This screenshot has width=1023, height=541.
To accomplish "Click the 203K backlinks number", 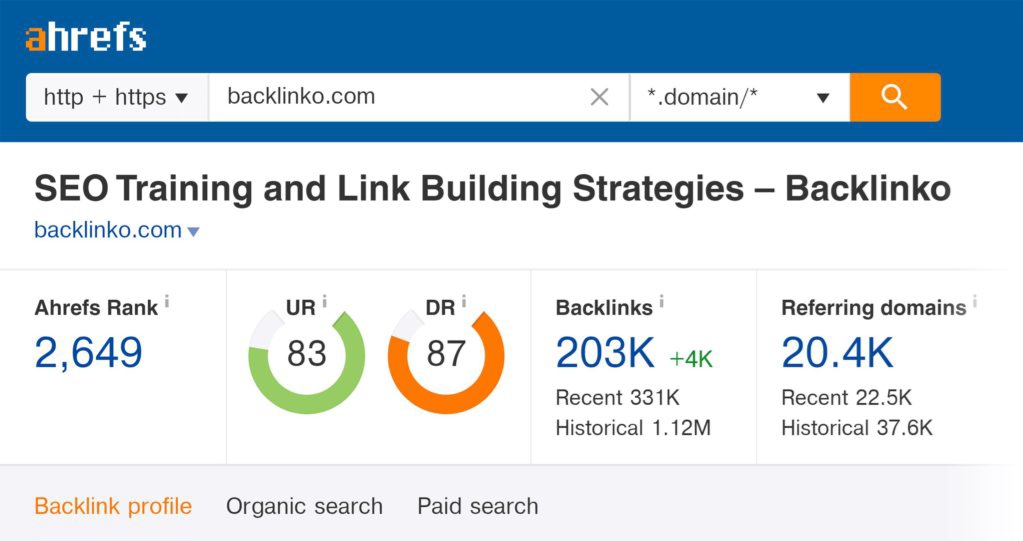I will pos(605,353).
